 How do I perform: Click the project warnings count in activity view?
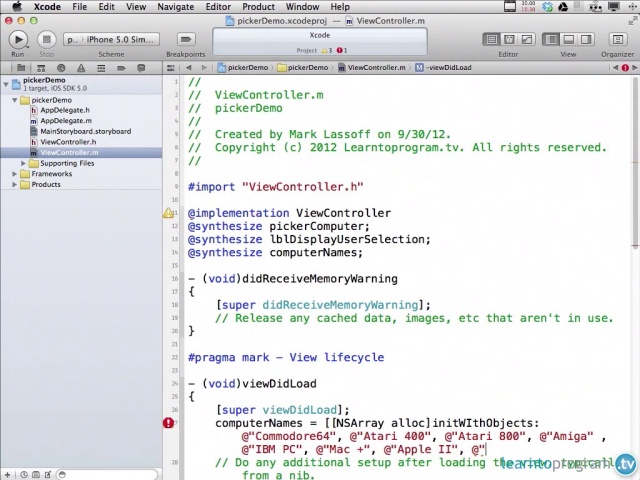(327, 51)
